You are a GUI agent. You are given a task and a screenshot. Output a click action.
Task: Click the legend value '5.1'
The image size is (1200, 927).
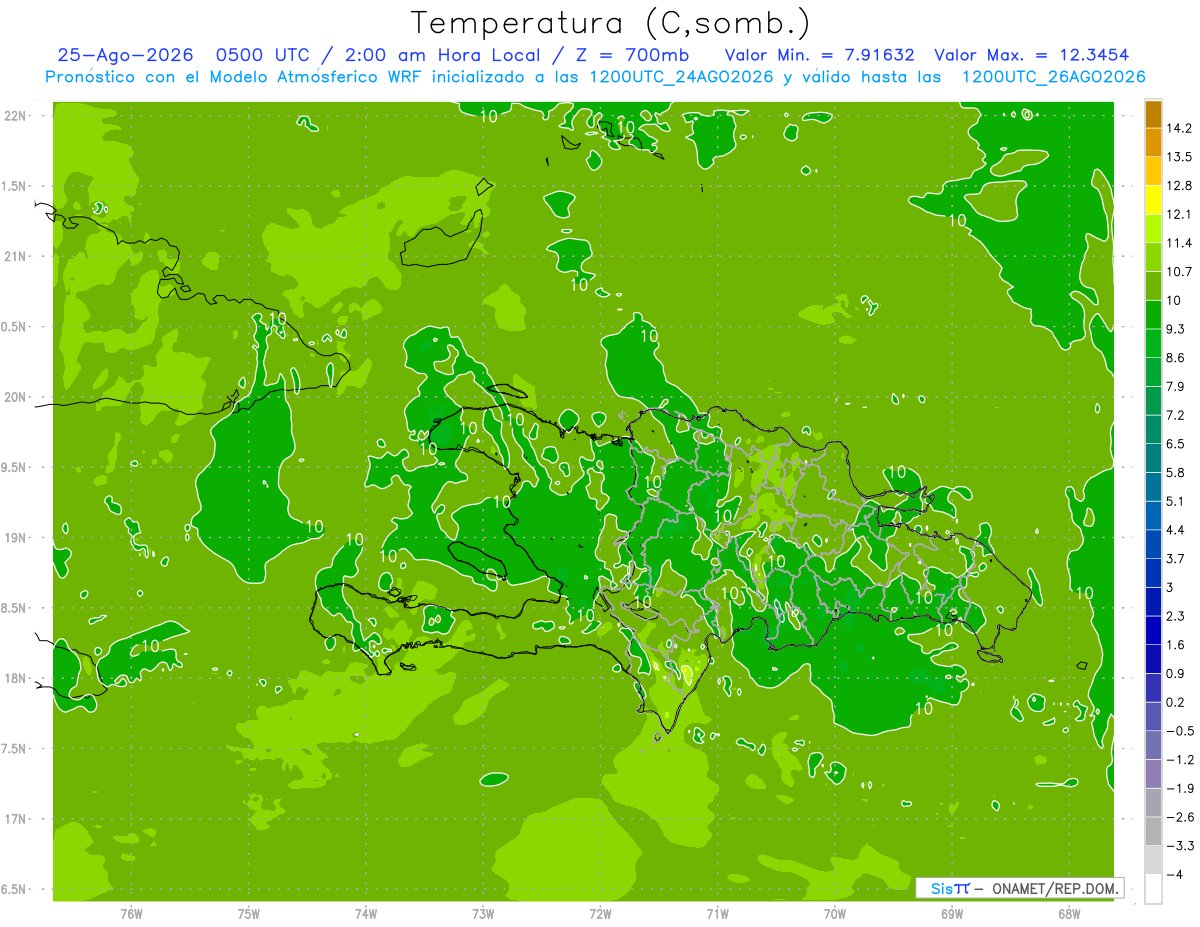pos(1176,501)
